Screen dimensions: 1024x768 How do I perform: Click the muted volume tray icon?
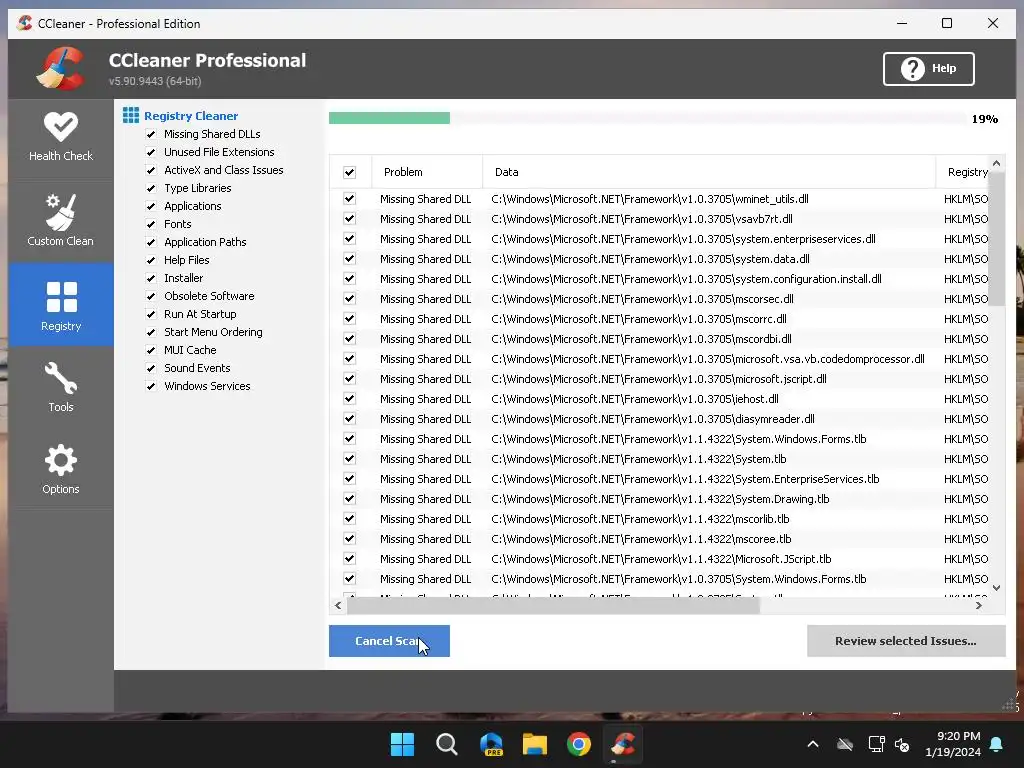902,744
